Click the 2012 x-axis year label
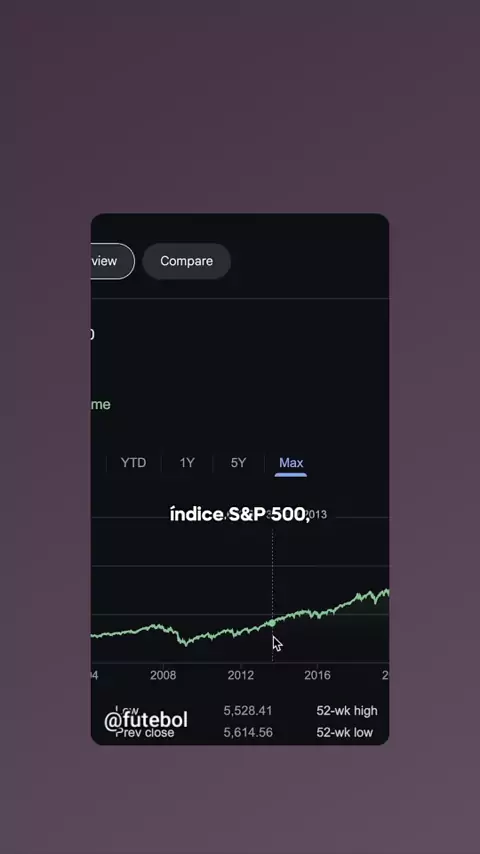This screenshot has height=854, width=480. pos(241,675)
